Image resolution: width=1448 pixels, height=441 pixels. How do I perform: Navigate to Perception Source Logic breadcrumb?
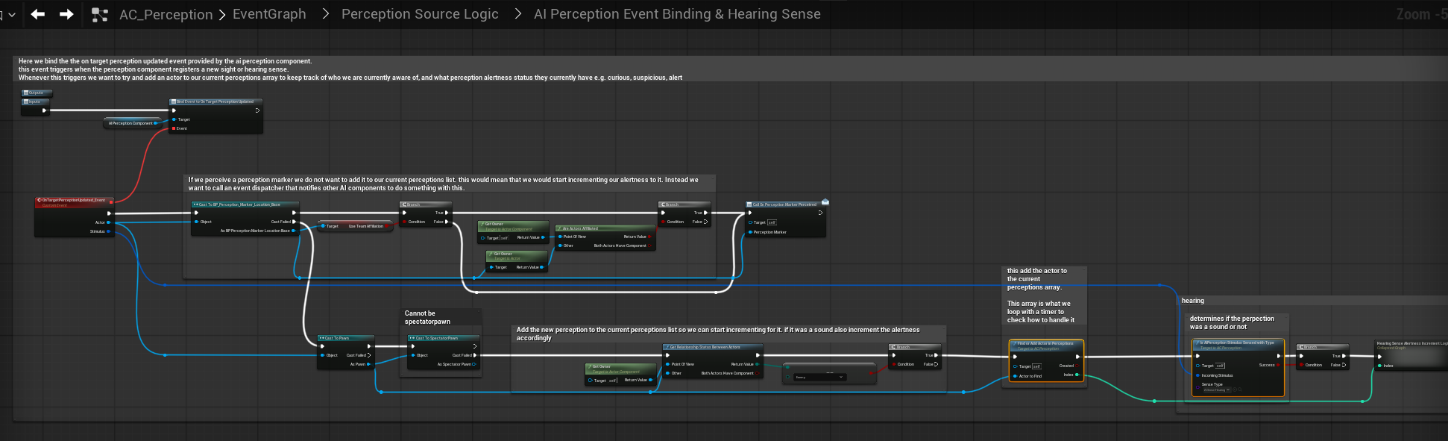point(418,14)
